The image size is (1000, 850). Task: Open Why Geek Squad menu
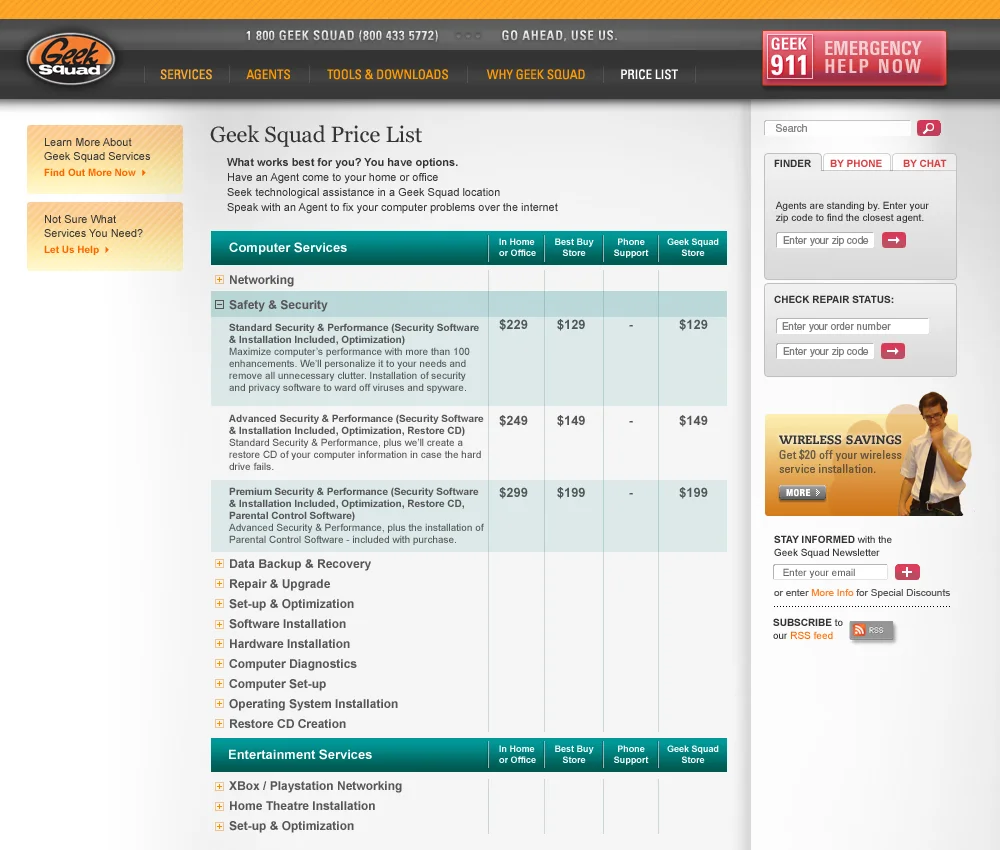click(536, 75)
